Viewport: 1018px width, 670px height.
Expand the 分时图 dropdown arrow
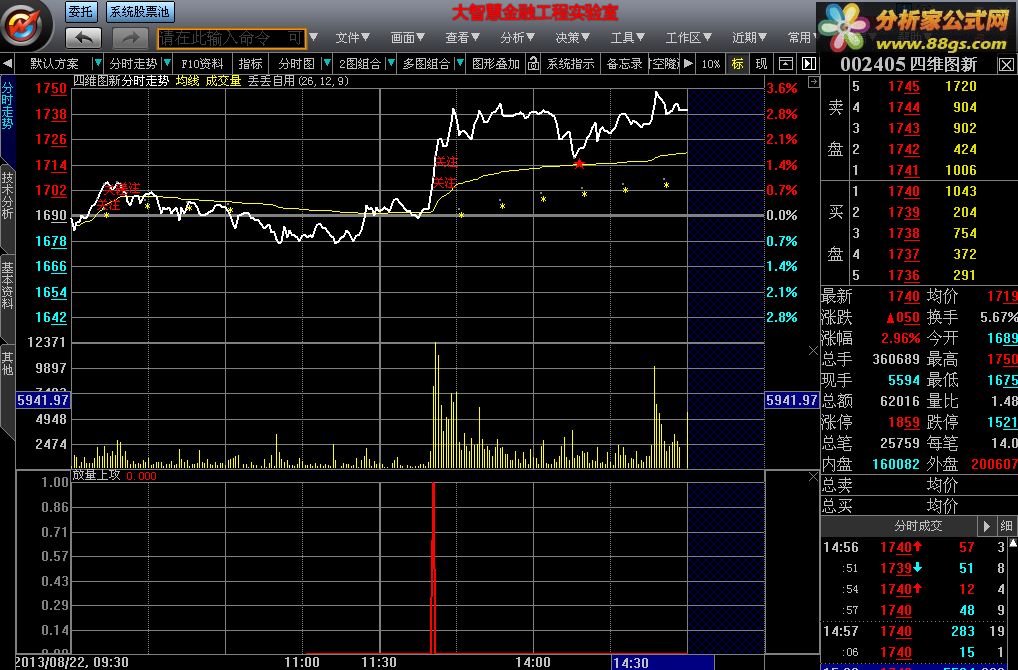tap(327, 64)
